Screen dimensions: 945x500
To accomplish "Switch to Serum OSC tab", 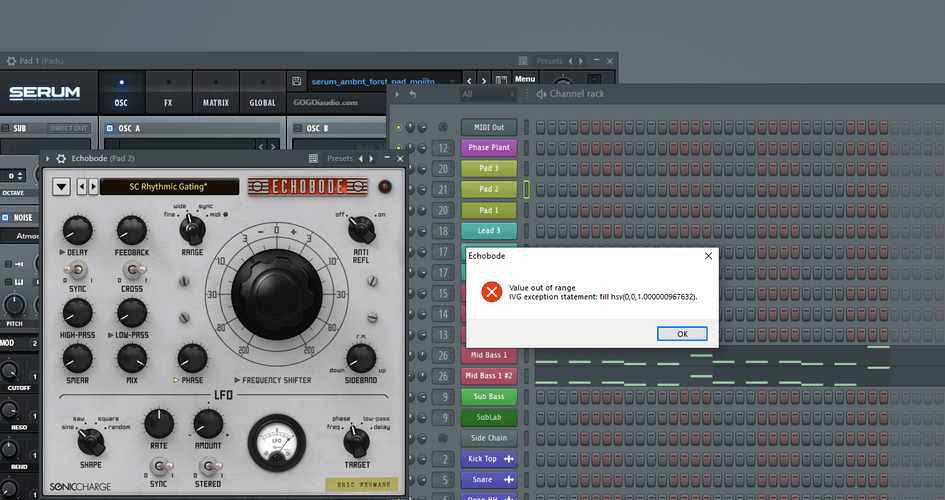I will click(121, 92).
